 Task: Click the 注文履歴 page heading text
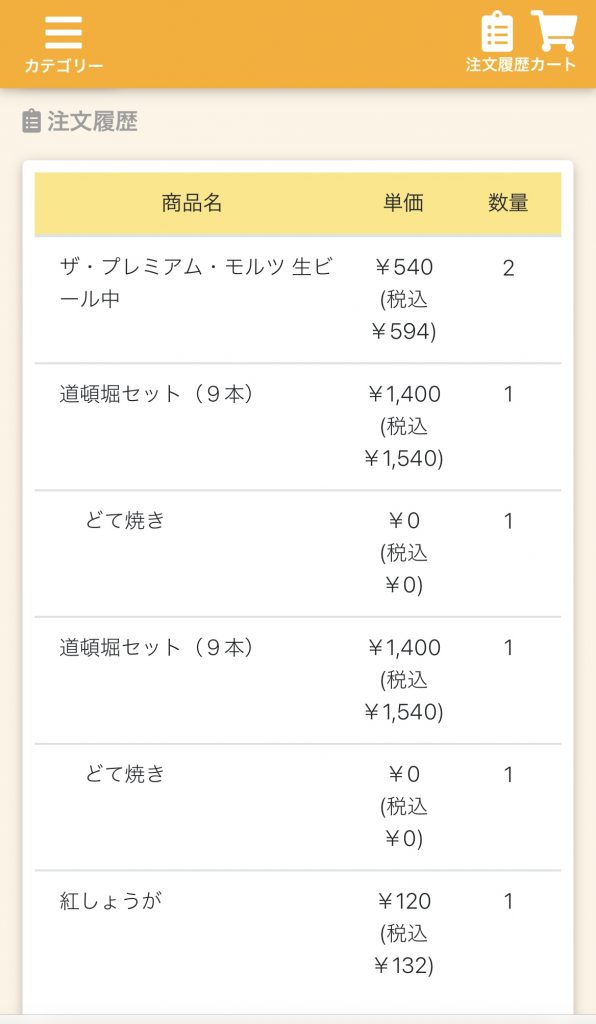92,121
